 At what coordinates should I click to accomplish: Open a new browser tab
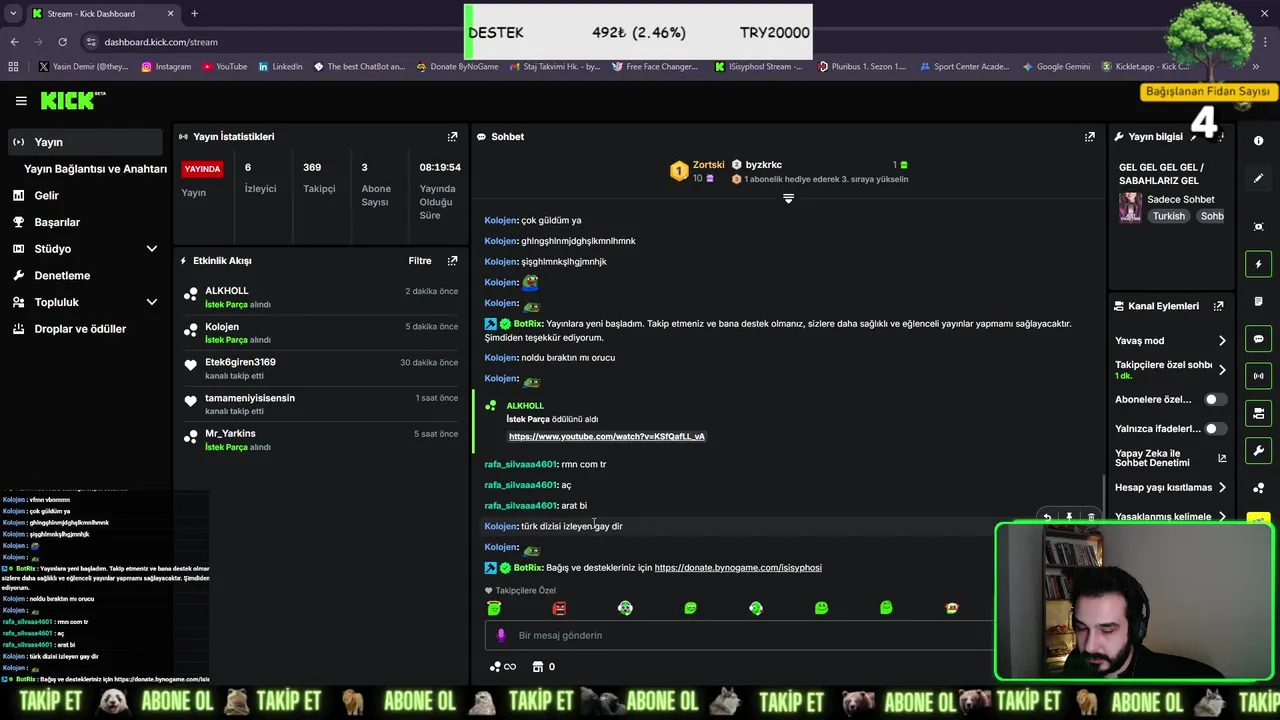194,14
